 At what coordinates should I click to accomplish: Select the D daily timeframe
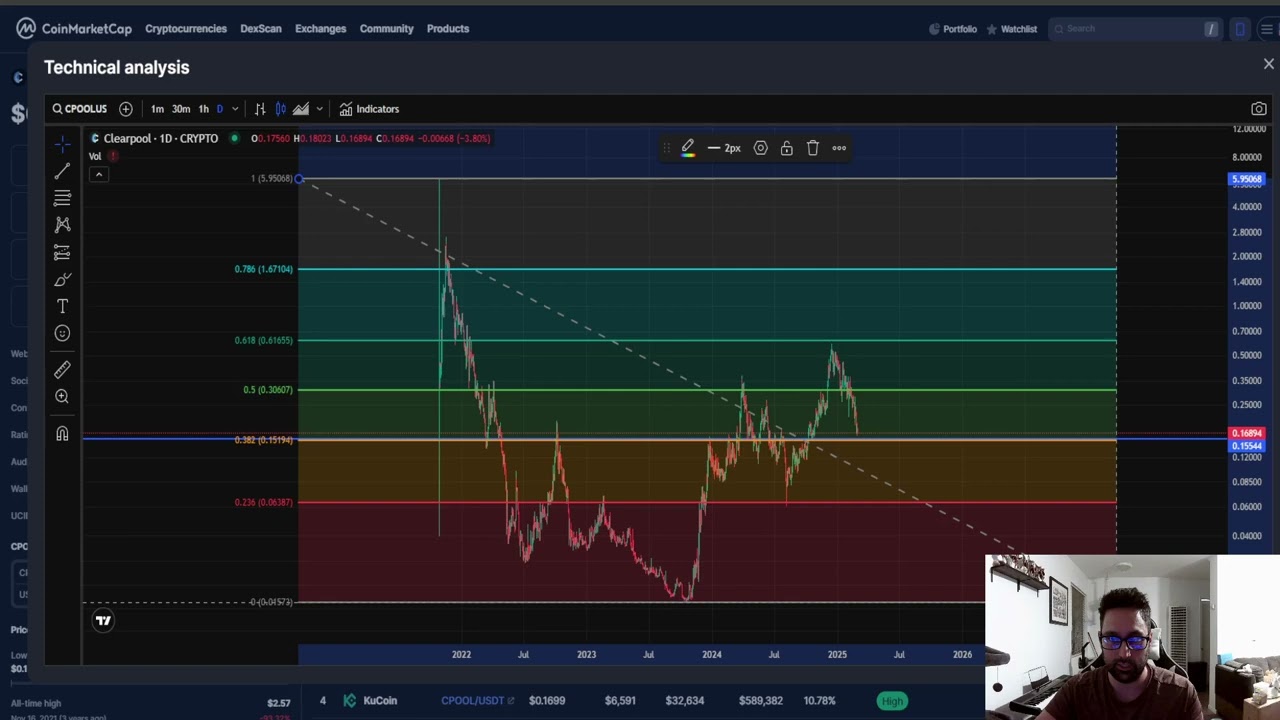point(220,109)
